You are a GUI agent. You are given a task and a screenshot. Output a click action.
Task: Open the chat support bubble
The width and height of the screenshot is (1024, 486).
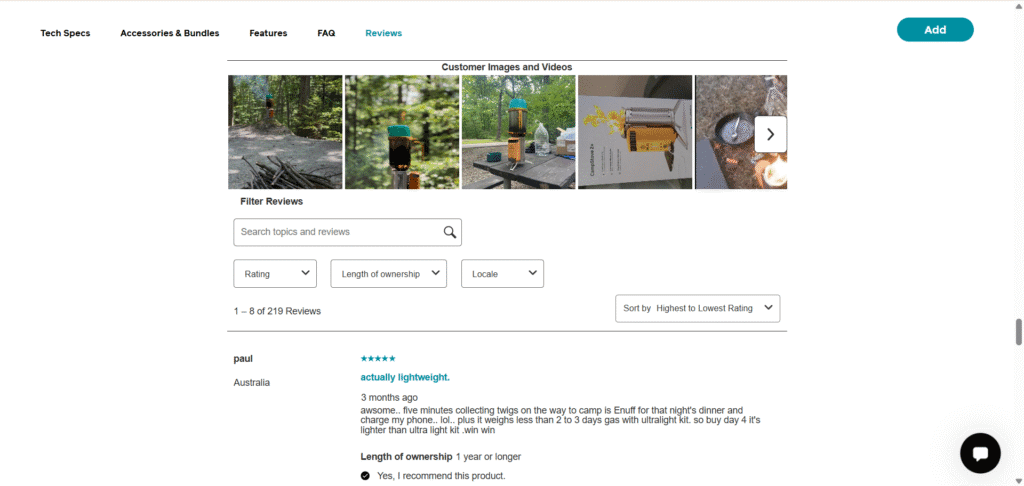[x=980, y=453]
